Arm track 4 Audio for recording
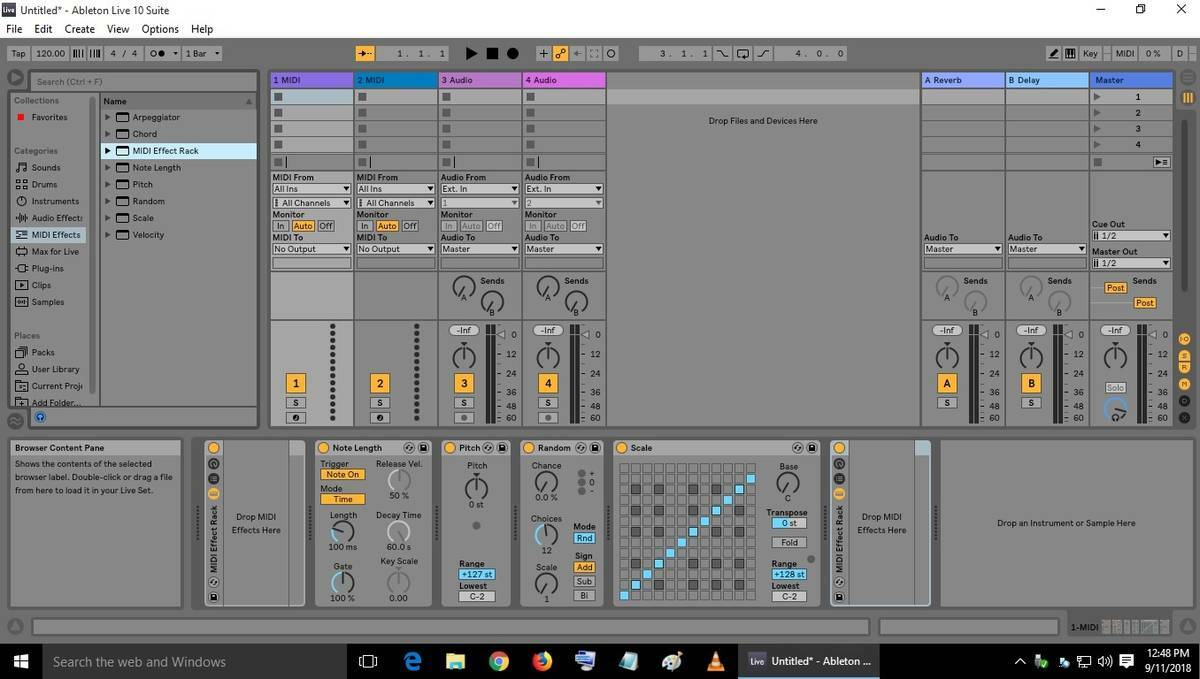1200x679 pixels. (547, 418)
